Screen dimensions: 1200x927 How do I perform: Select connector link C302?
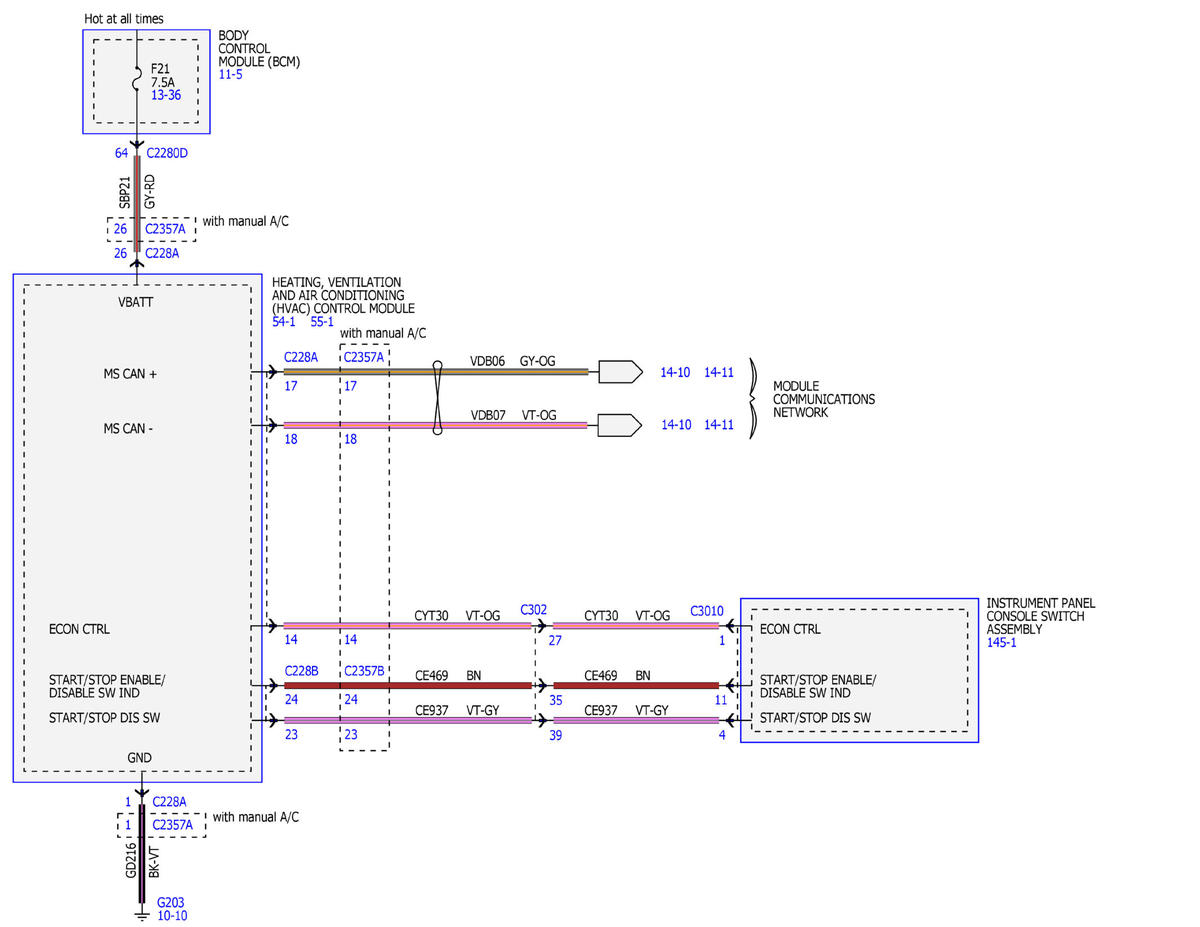(533, 609)
